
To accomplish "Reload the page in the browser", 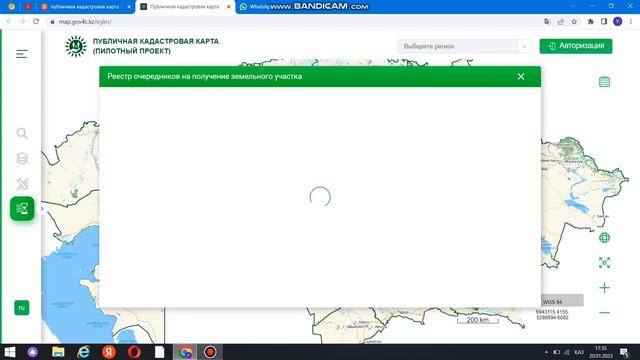I will pyautogui.click(x=36, y=22).
